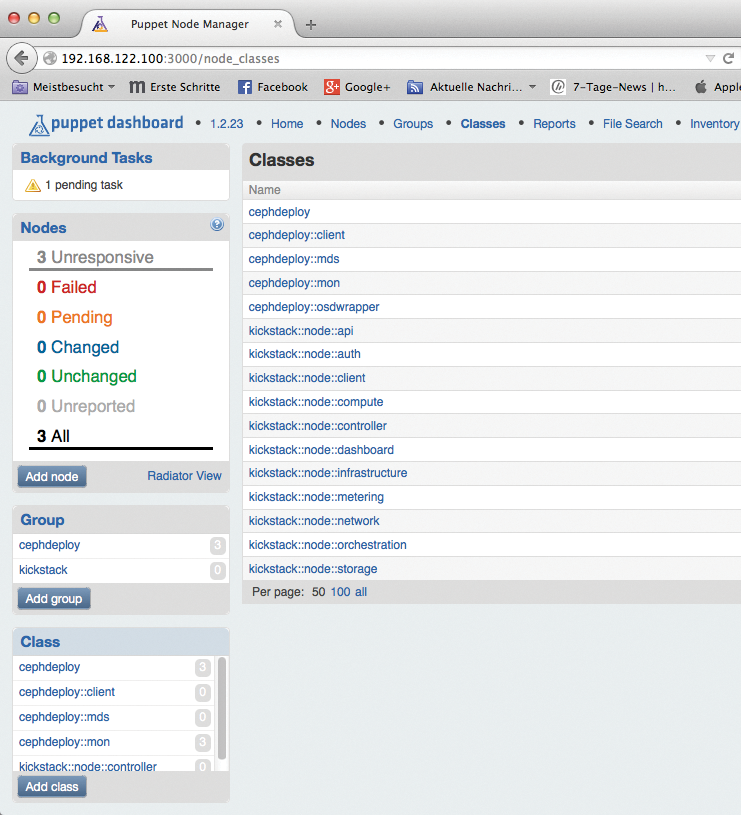Image resolution: width=741 pixels, height=815 pixels.
Task: Open a new tab with the plus icon
Action: (x=311, y=24)
